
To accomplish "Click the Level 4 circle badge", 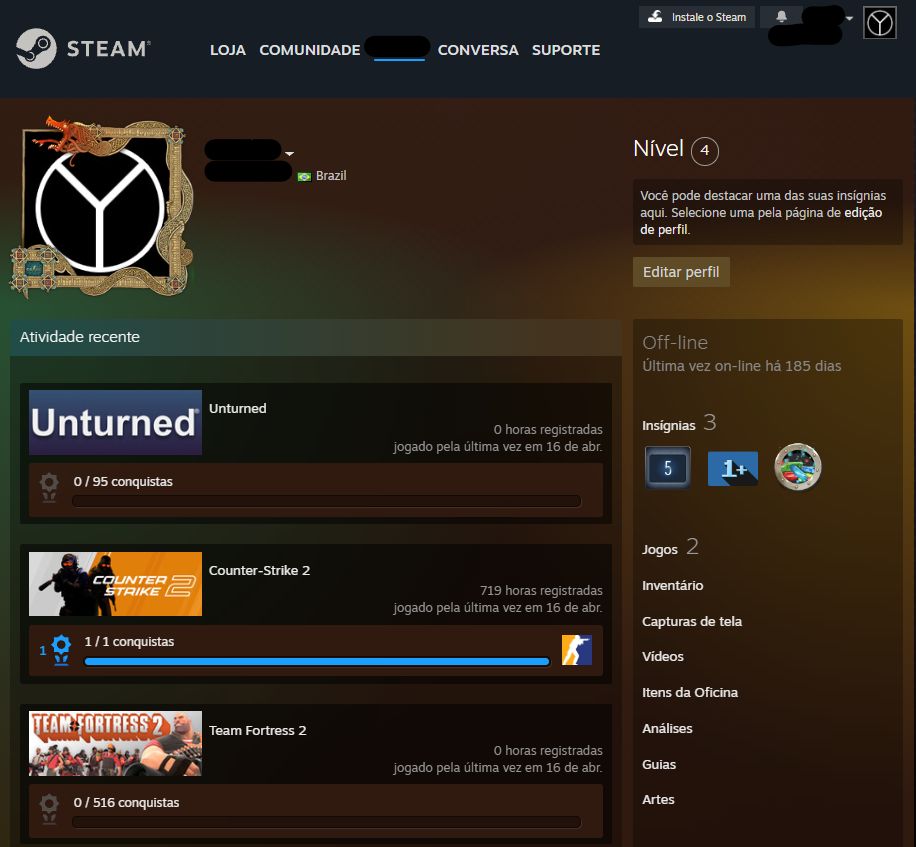I will click(x=705, y=151).
